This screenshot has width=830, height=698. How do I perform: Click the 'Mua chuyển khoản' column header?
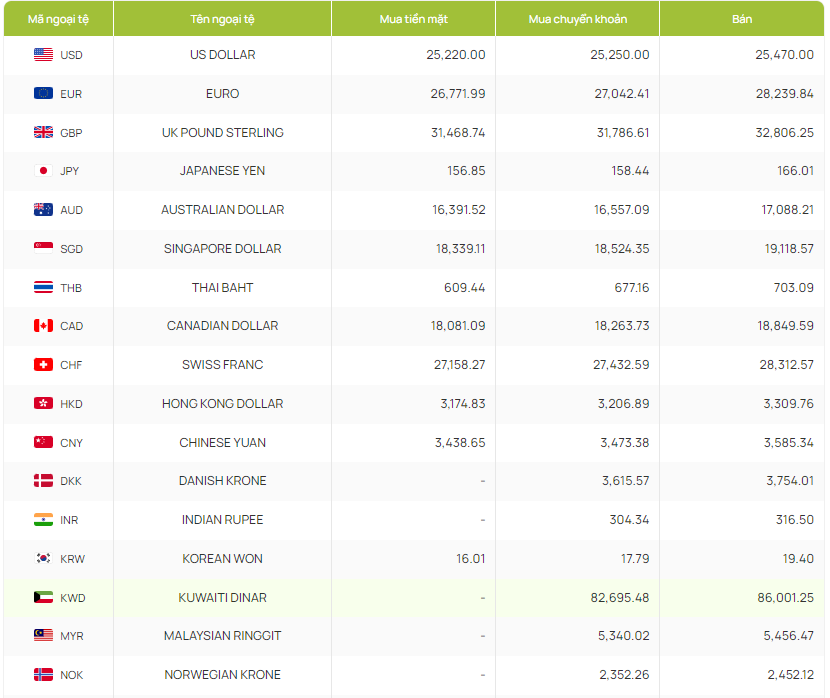(x=577, y=20)
